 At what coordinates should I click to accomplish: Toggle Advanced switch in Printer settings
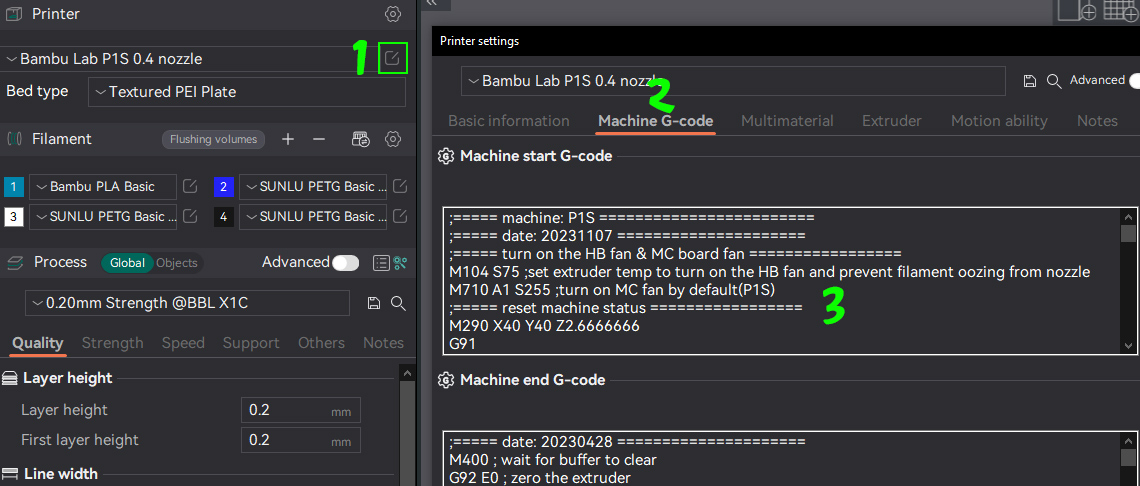tap(1133, 81)
